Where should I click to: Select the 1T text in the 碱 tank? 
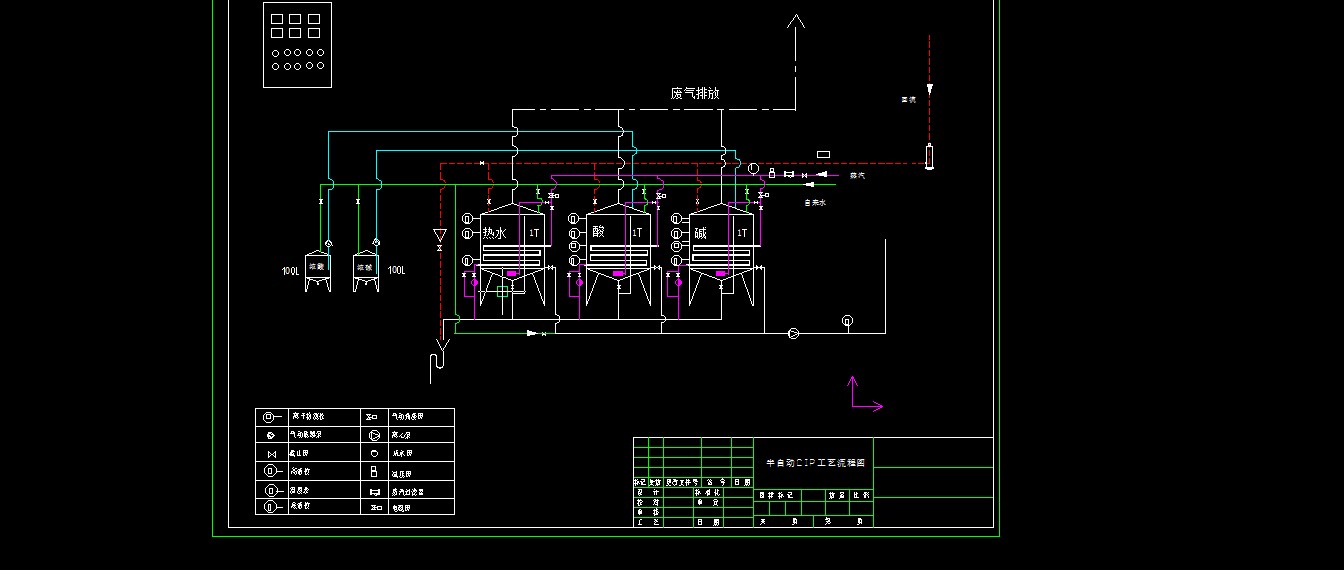click(x=742, y=232)
